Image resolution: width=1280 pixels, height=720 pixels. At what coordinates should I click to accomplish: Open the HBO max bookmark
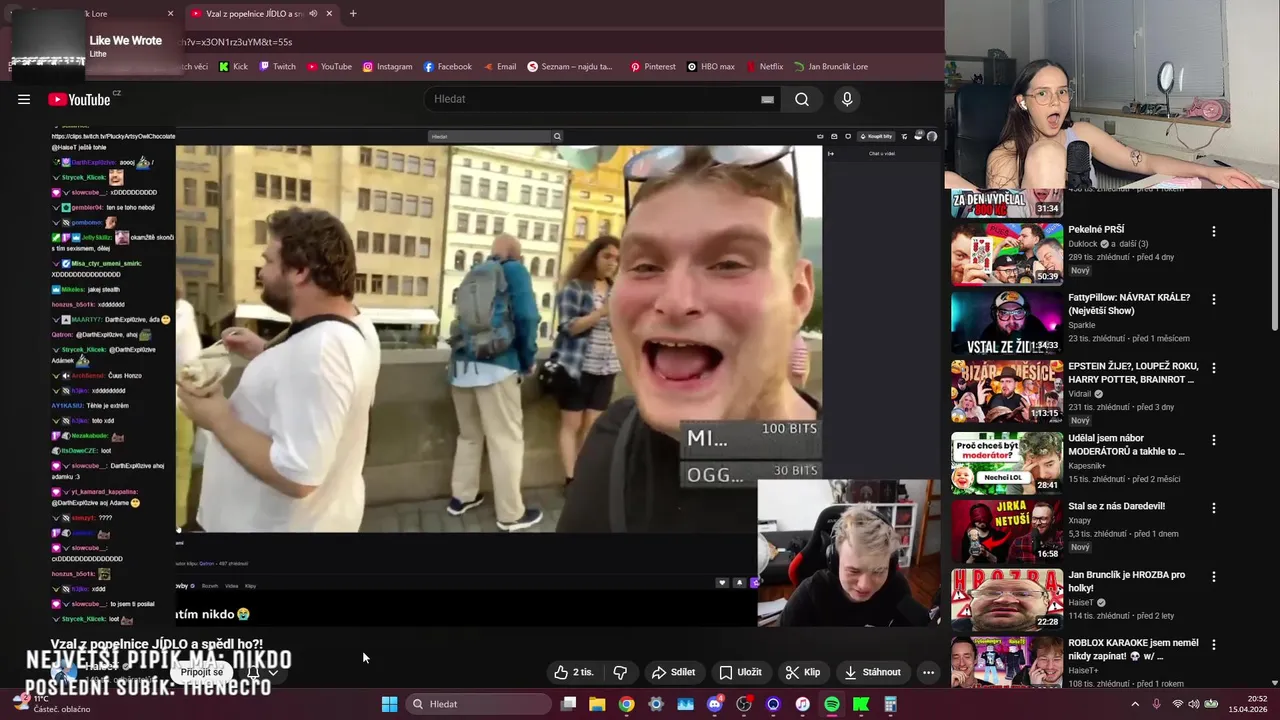coord(710,67)
